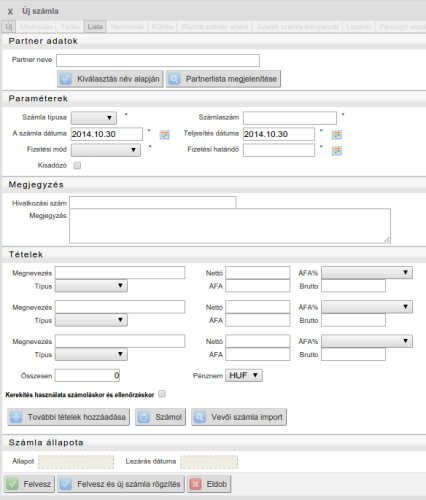Click the magnifier icon on Partnerlista megjelenítése
Image resolution: width=426 pixels, height=500 pixels.
click(x=174, y=79)
